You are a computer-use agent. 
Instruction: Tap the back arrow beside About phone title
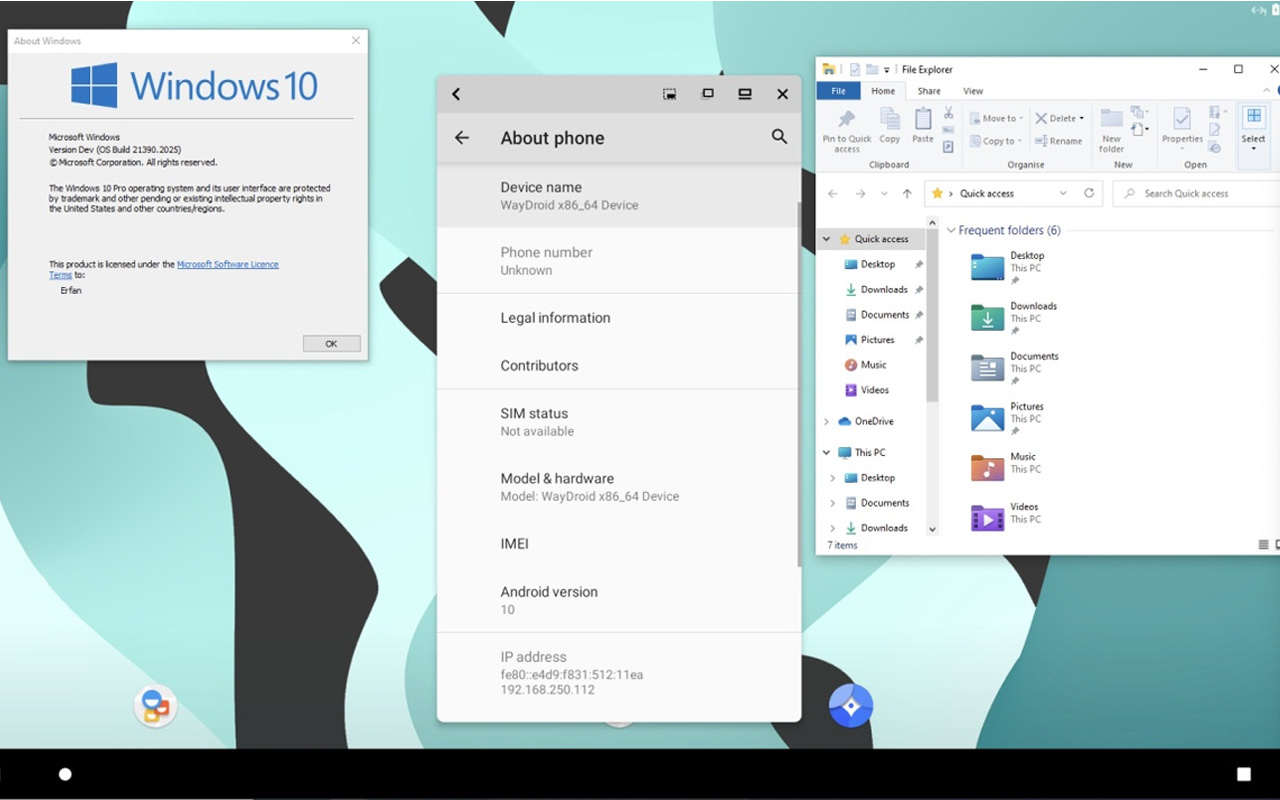pos(462,138)
